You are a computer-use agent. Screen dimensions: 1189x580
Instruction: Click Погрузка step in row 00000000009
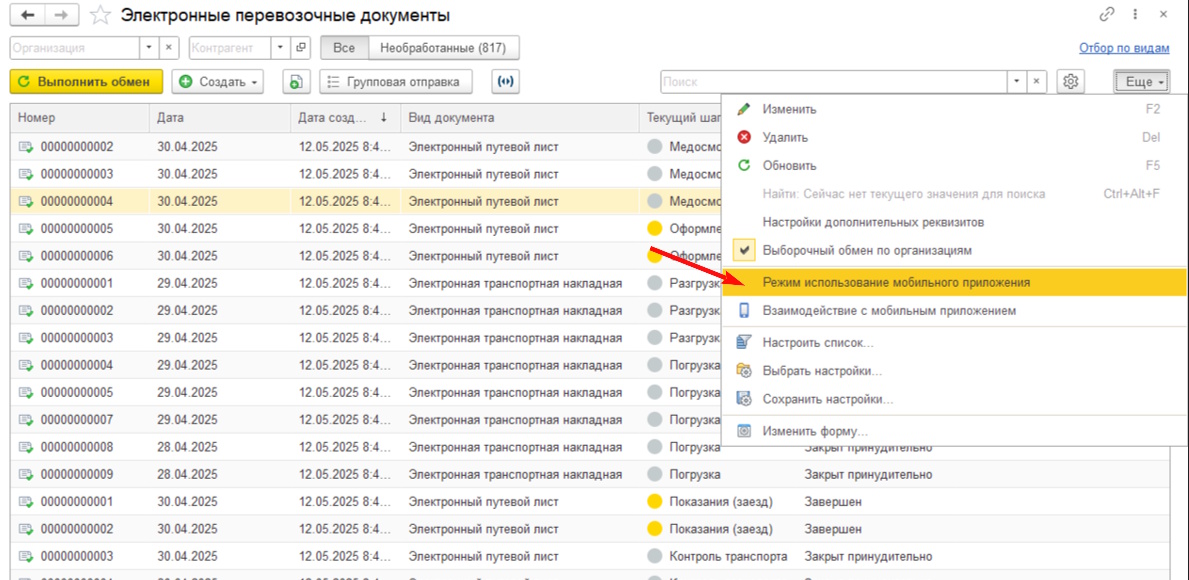695,475
